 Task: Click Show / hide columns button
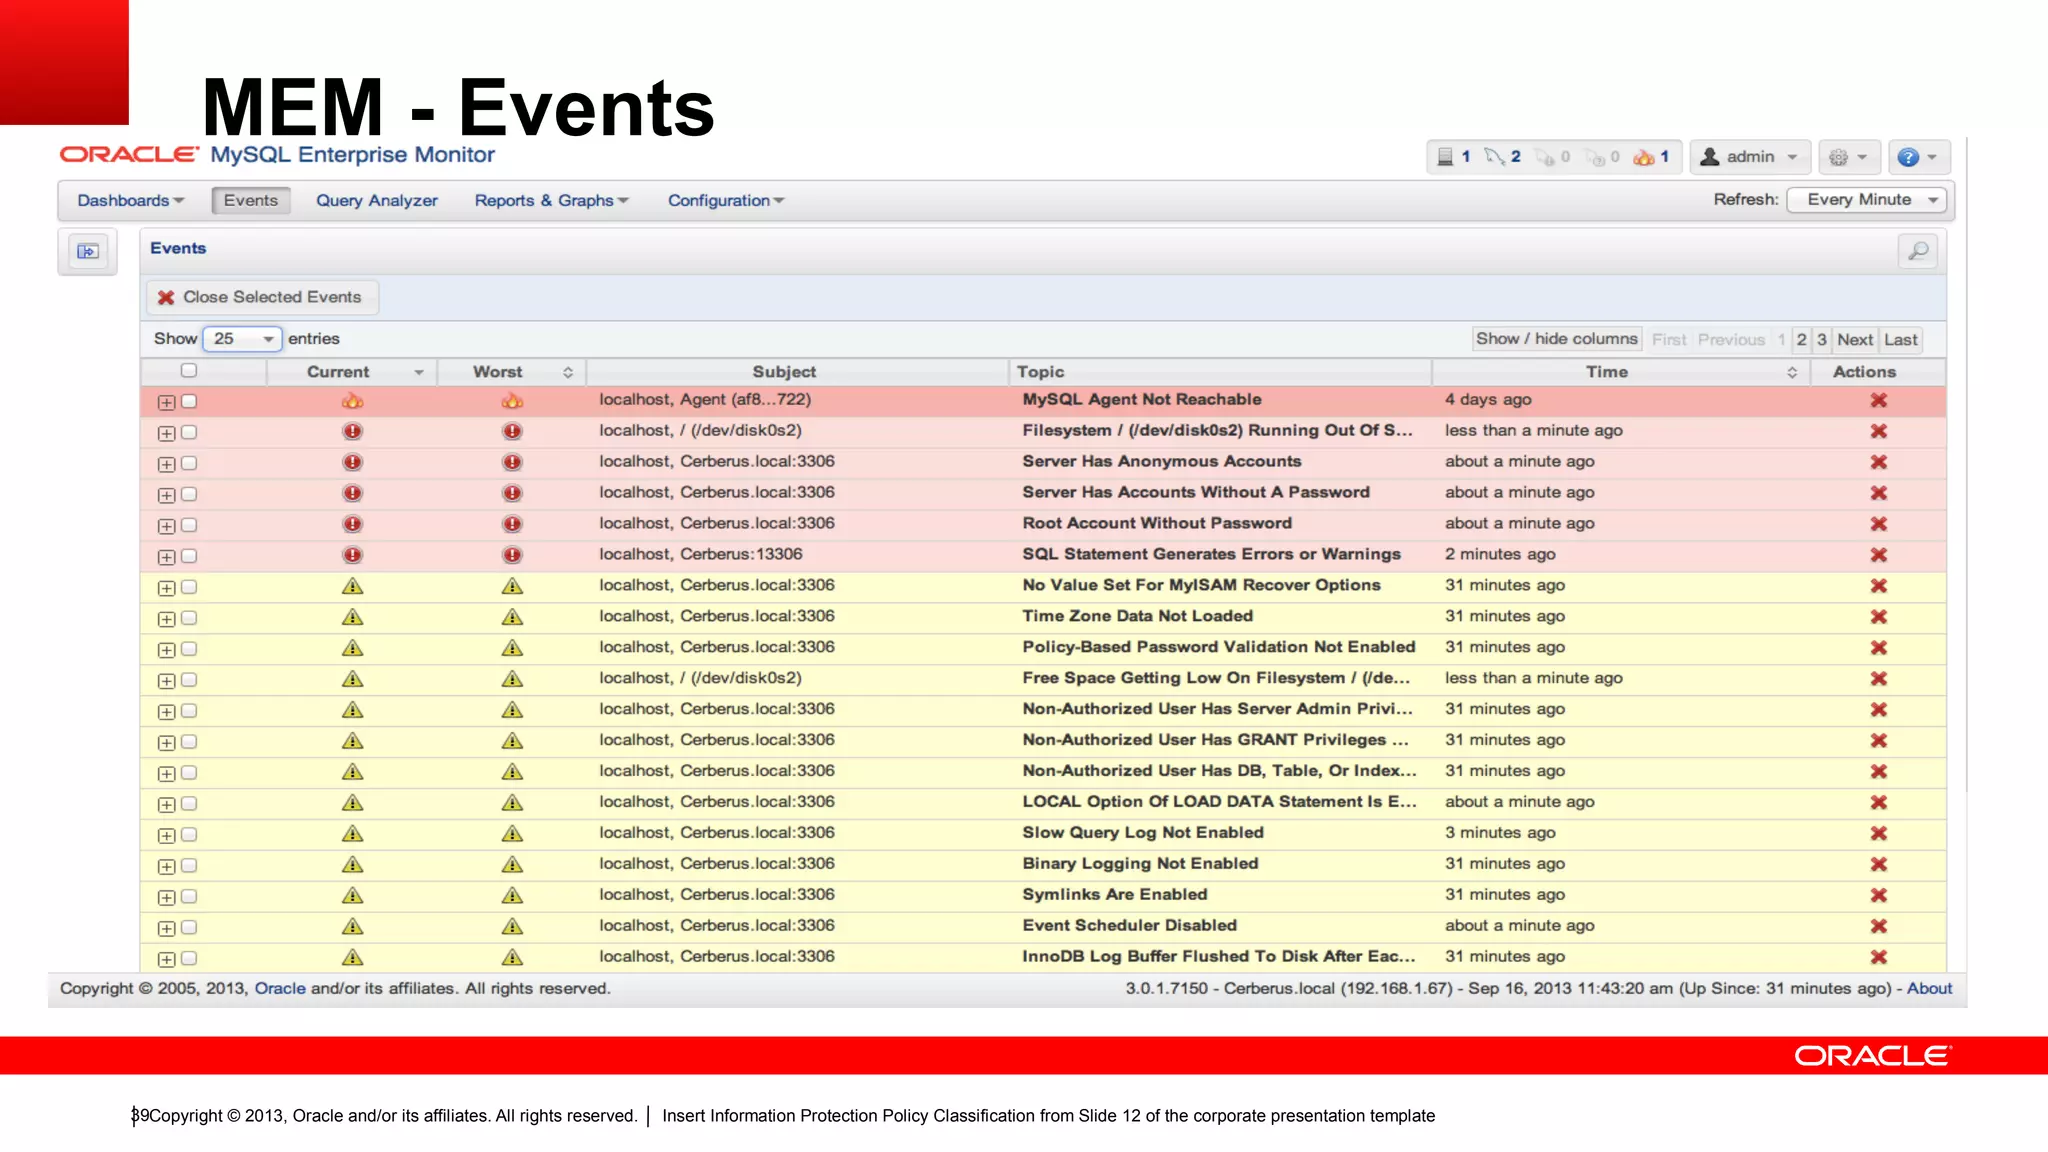click(x=1557, y=339)
